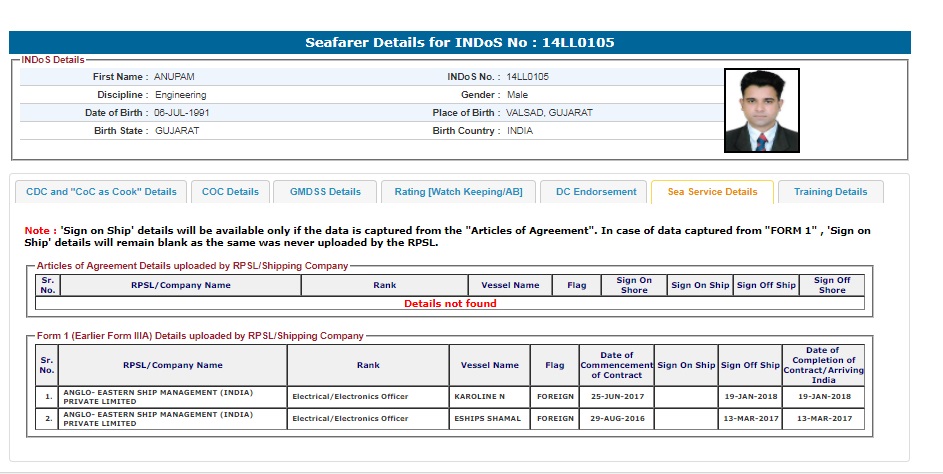Click the red "Details not found" message
The image size is (943, 474).
(x=450, y=304)
